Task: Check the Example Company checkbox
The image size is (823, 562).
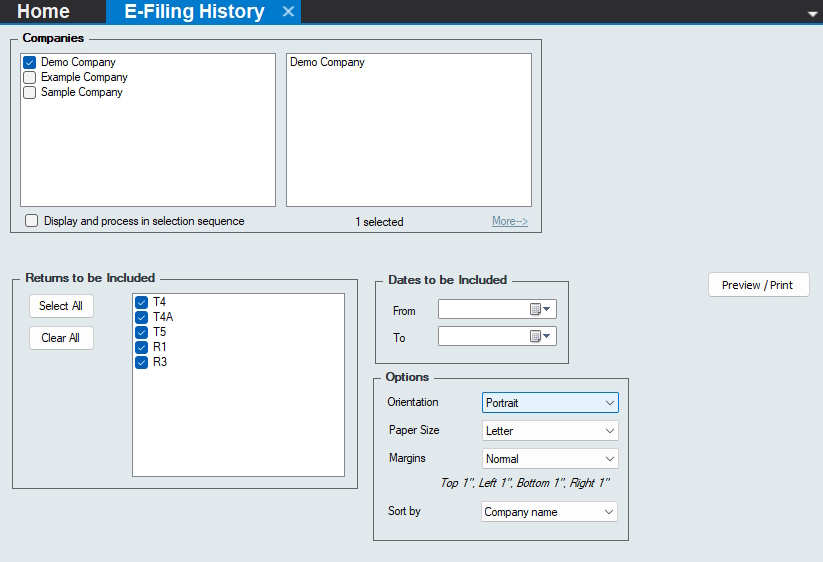Action: [x=30, y=77]
